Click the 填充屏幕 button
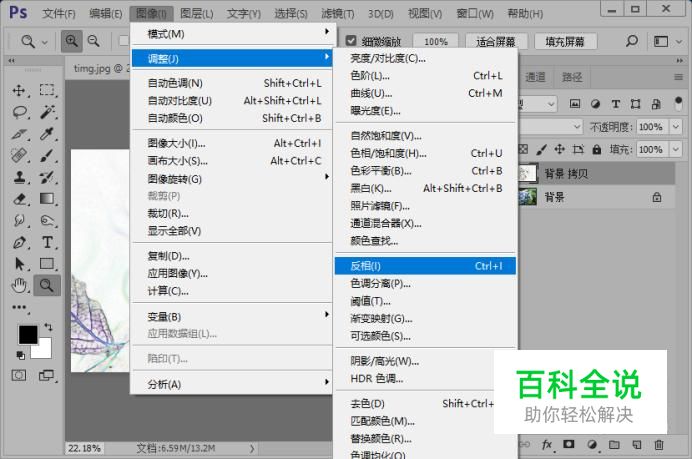This screenshot has width=692, height=459. pos(565,41)
